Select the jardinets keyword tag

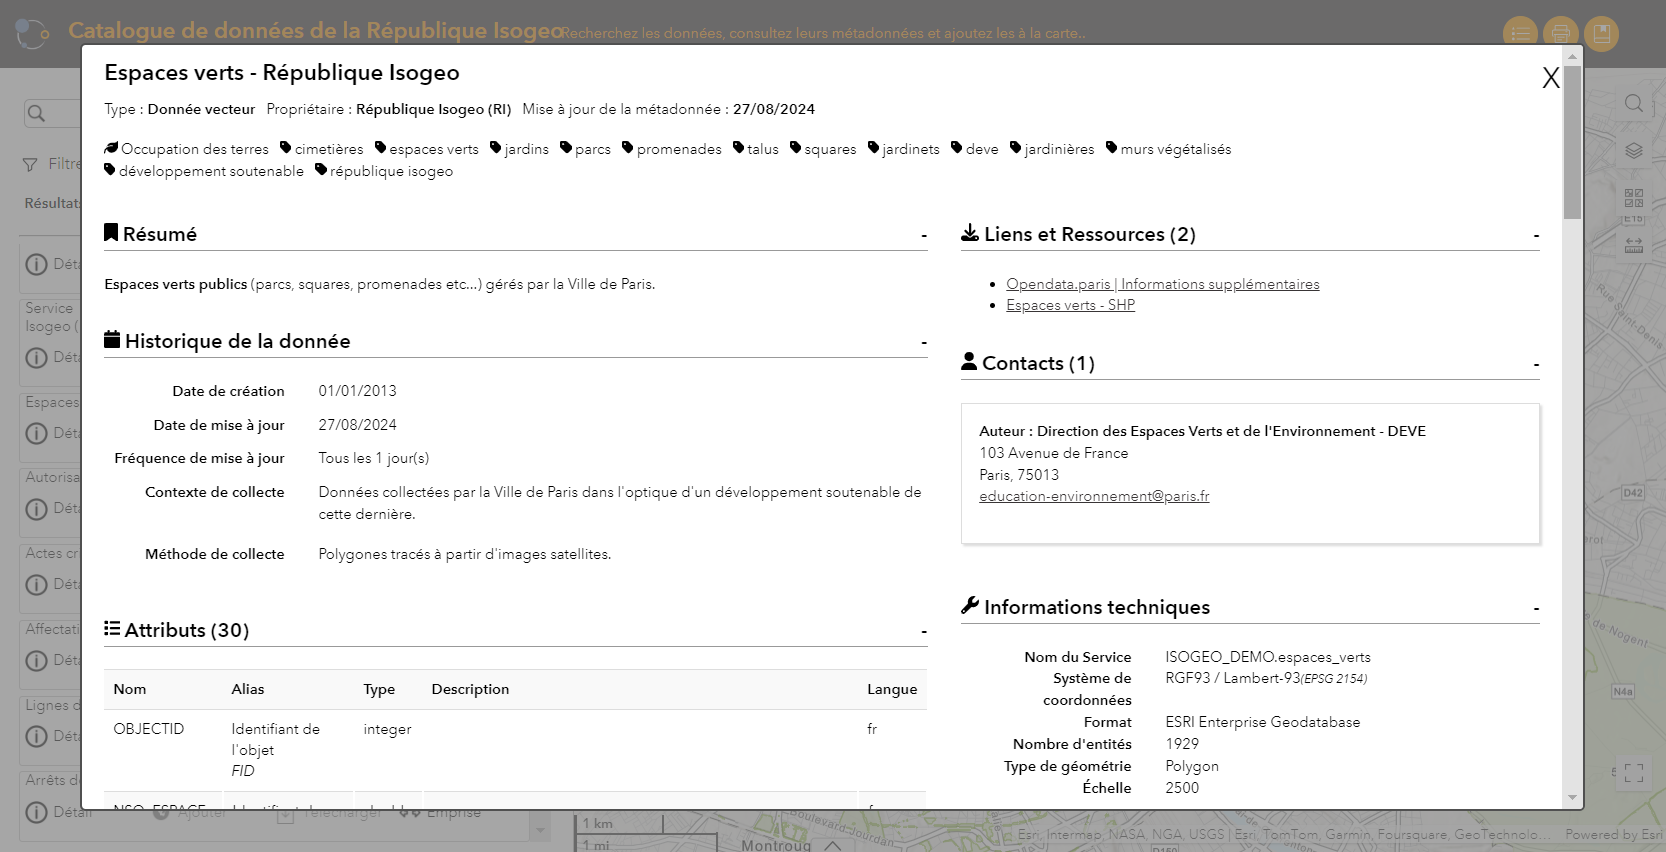(904, 149)
